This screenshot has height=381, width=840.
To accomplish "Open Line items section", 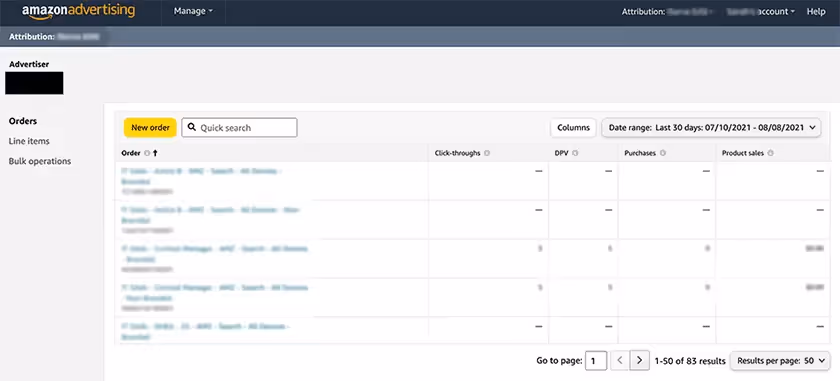I will point(29,141).
